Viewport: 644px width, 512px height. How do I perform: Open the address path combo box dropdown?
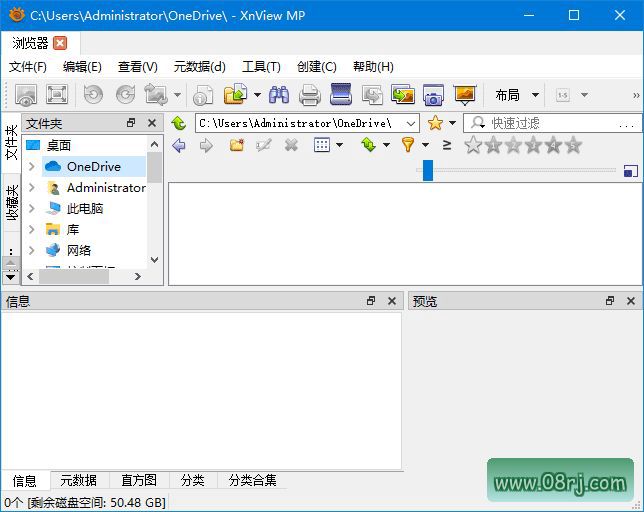pos(410,123)
